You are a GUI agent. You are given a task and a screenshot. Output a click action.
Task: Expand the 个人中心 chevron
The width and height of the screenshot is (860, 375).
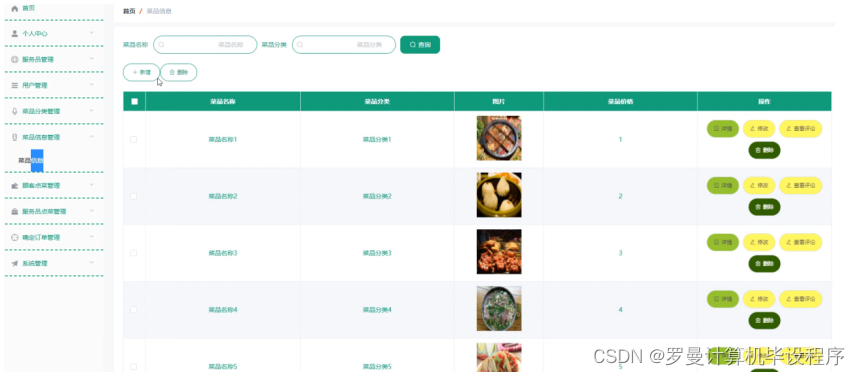pyautogui.click(x=92, y=33)
